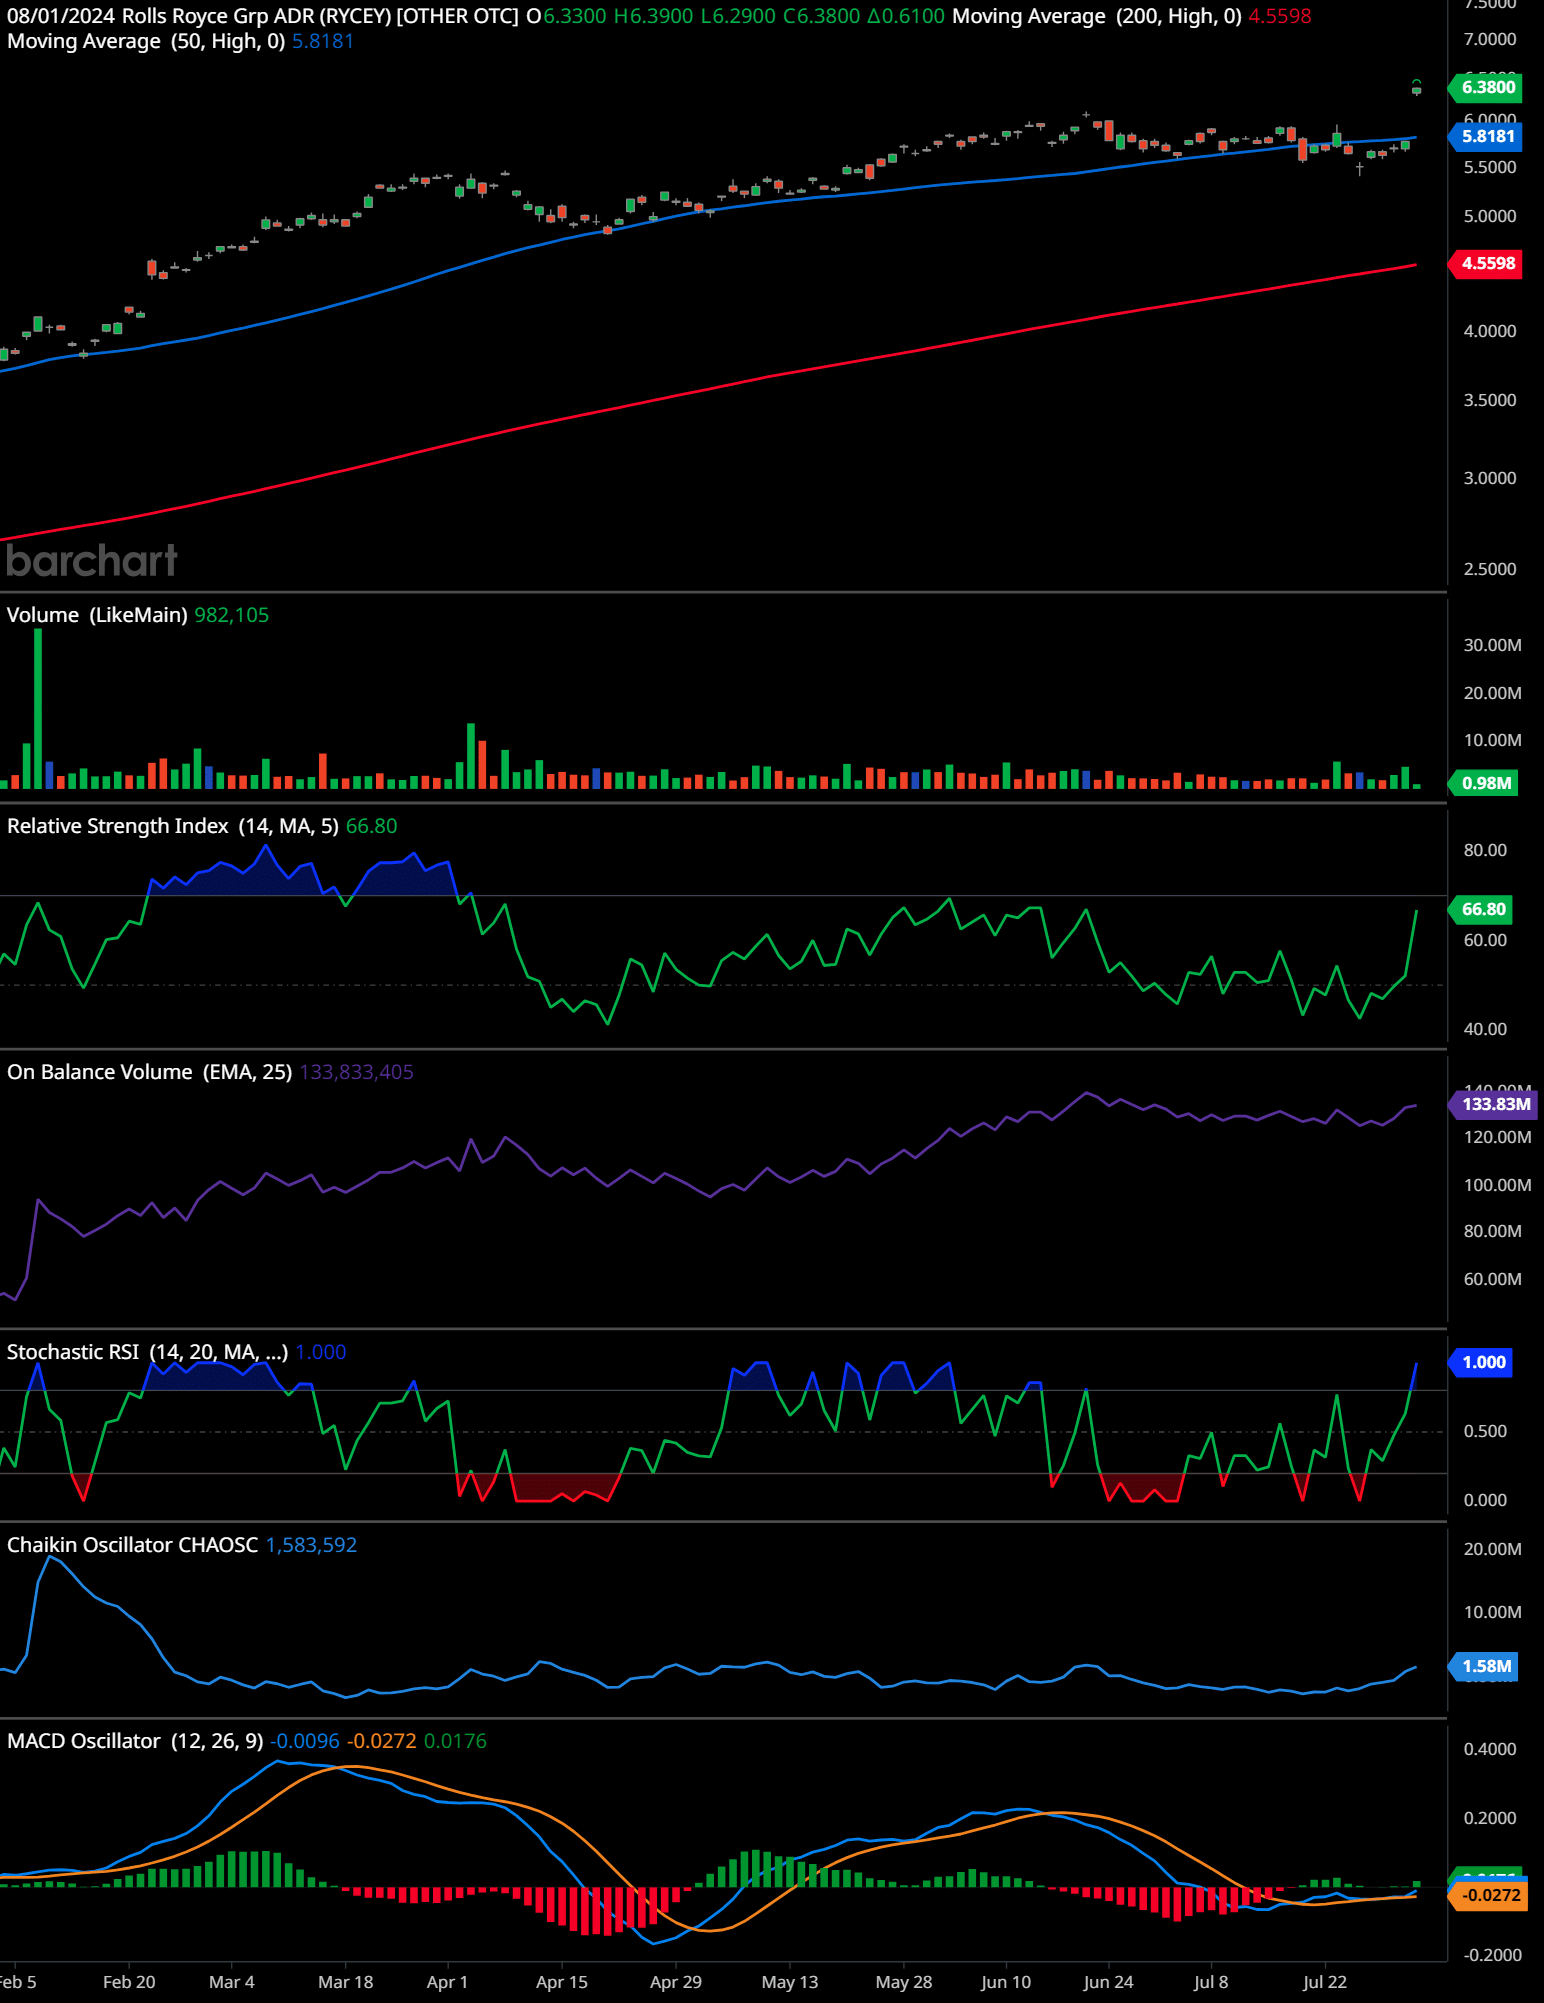This screenshot has width=1544, height=2003.
Task: Click the Volume (LikeMain) indicator label
Action: (97, 615)
